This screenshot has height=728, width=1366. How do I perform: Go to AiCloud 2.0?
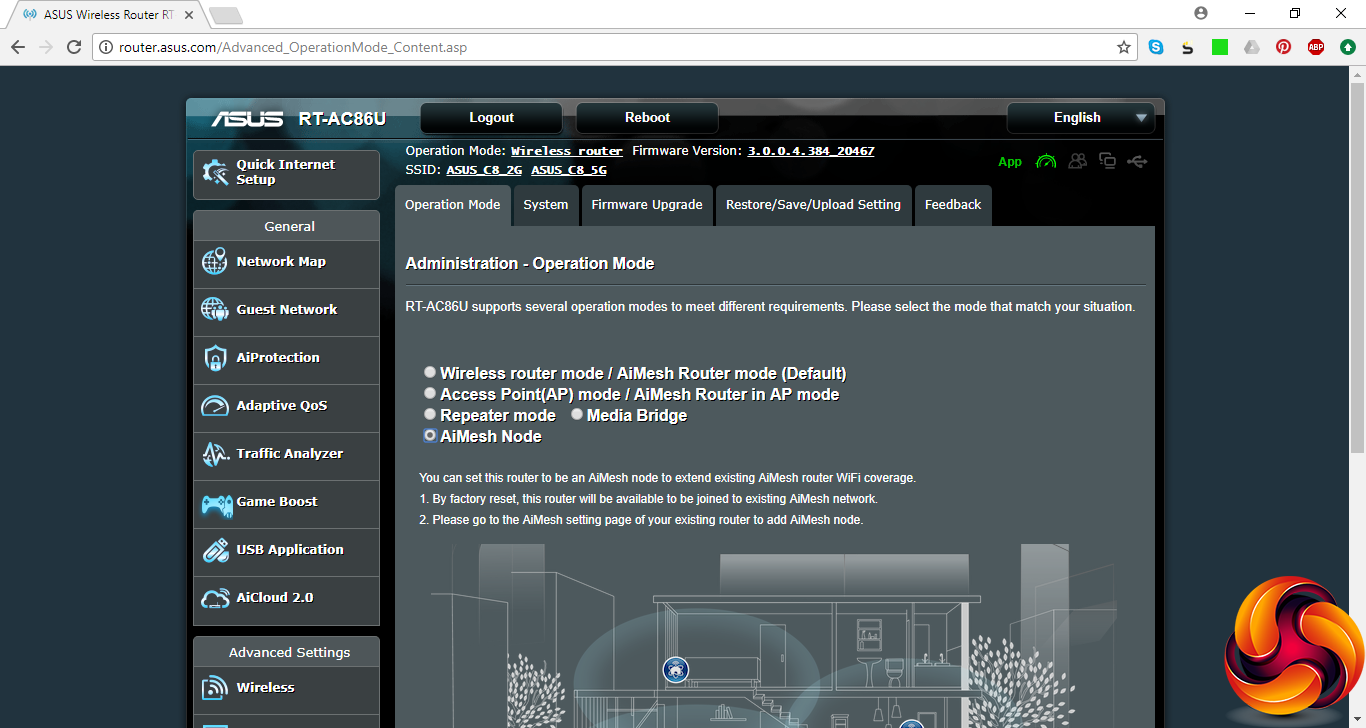point(286,599)
